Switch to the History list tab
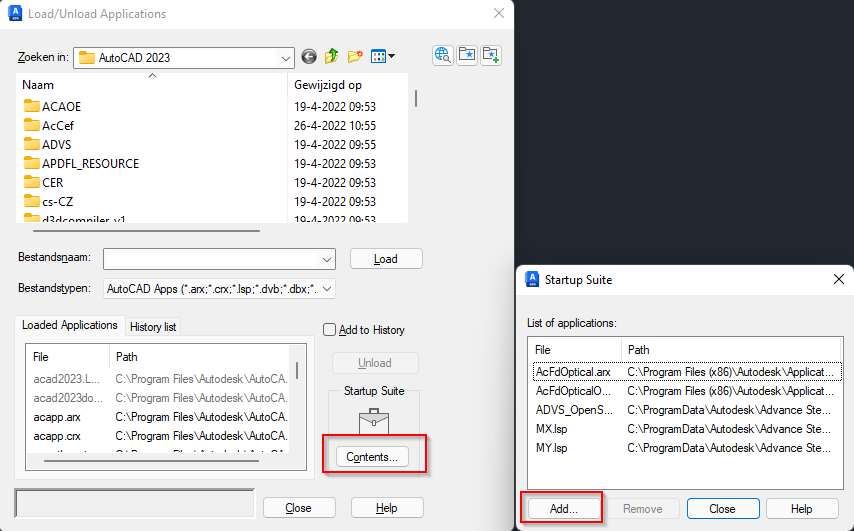 pyautogui.click(x=153, y=327)
